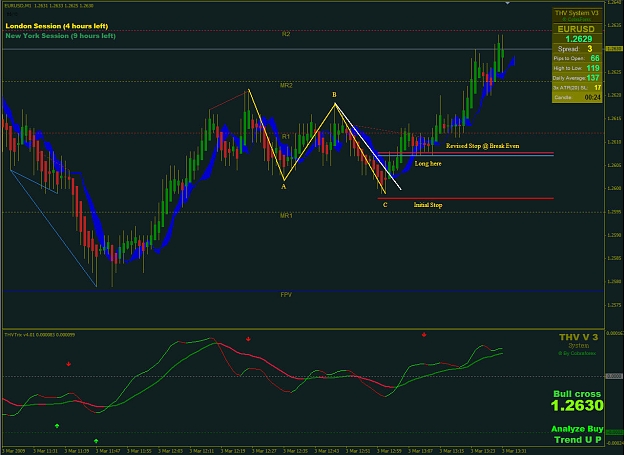Click the EURUSD symbol in info panel

(576, 29)
